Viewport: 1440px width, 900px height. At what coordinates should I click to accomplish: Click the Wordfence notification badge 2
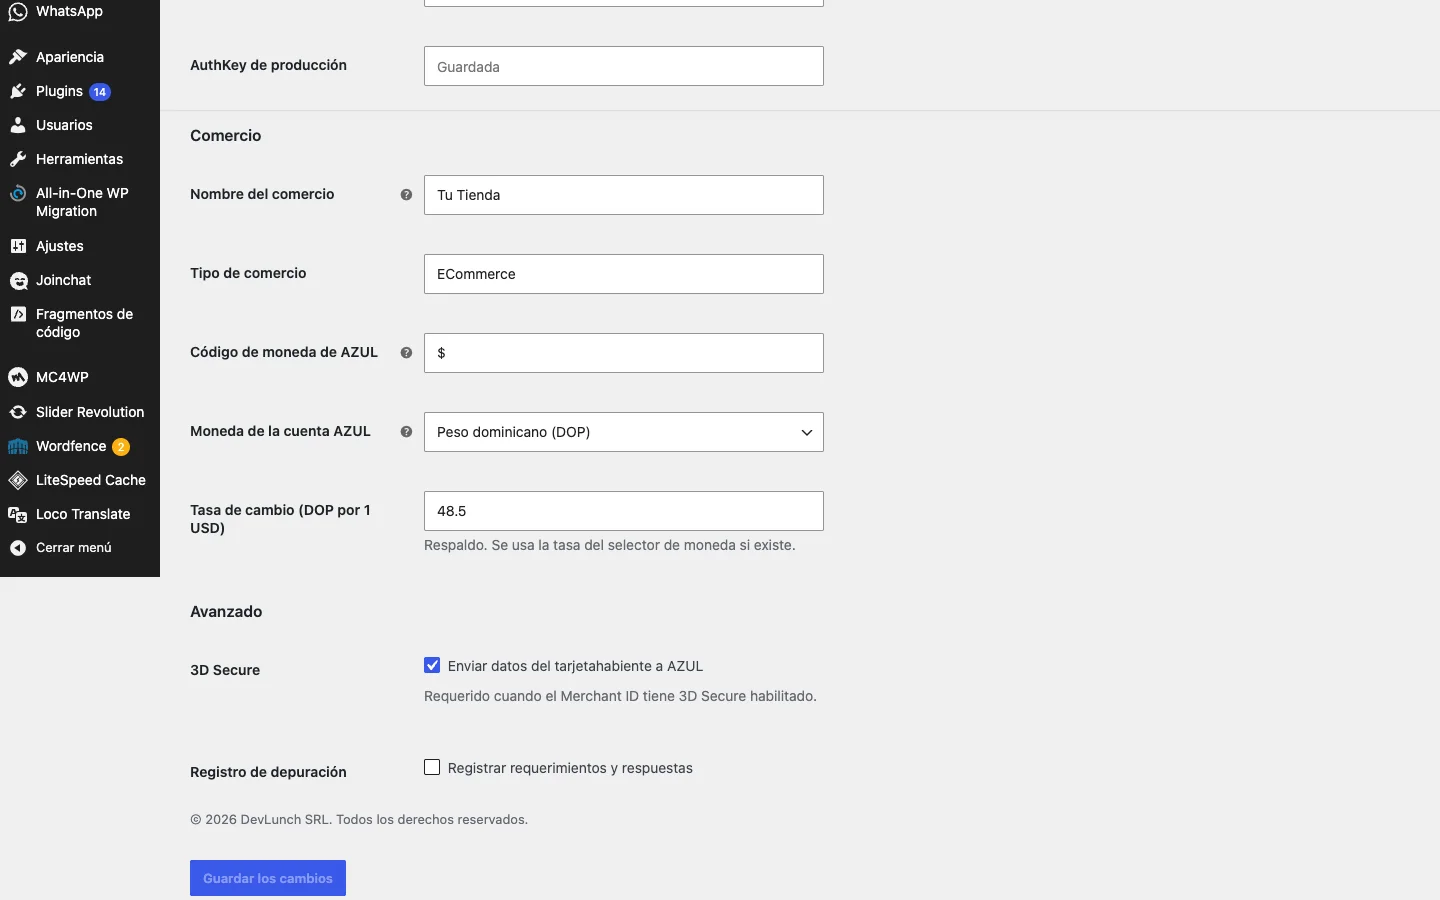(x=121, y=447)
